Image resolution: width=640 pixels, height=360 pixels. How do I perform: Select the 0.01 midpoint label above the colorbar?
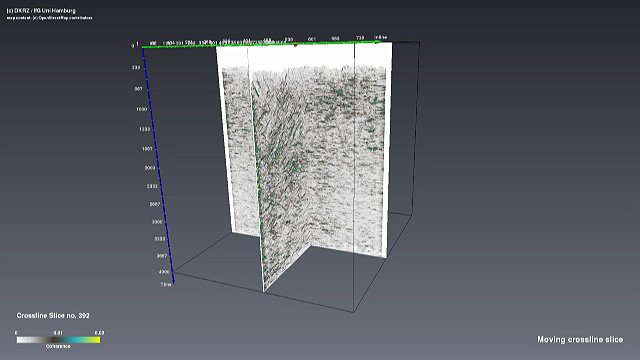point(58,333)
